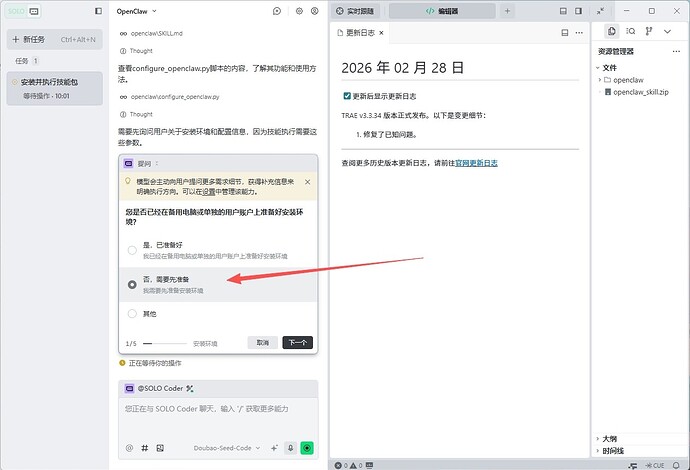Select the 其他 radio option
Viewport: 690px width, 470px height.
(x=132, y=313)
